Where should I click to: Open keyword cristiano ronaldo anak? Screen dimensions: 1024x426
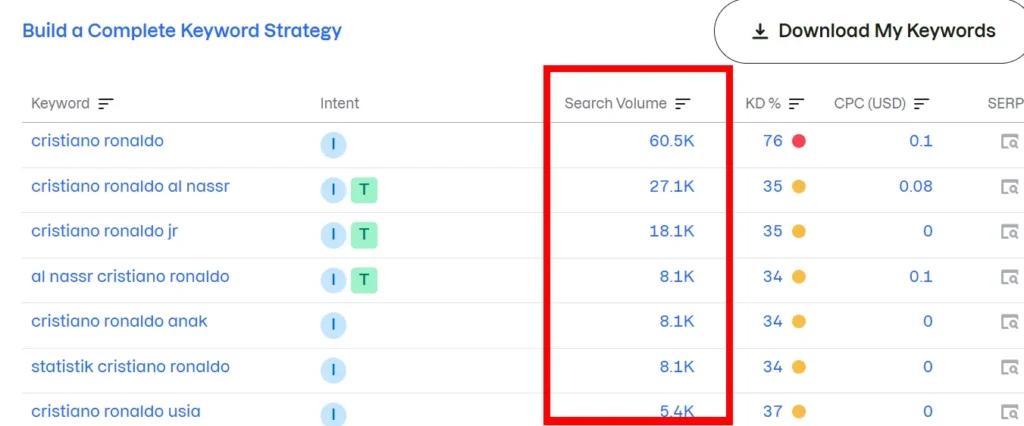120,321
